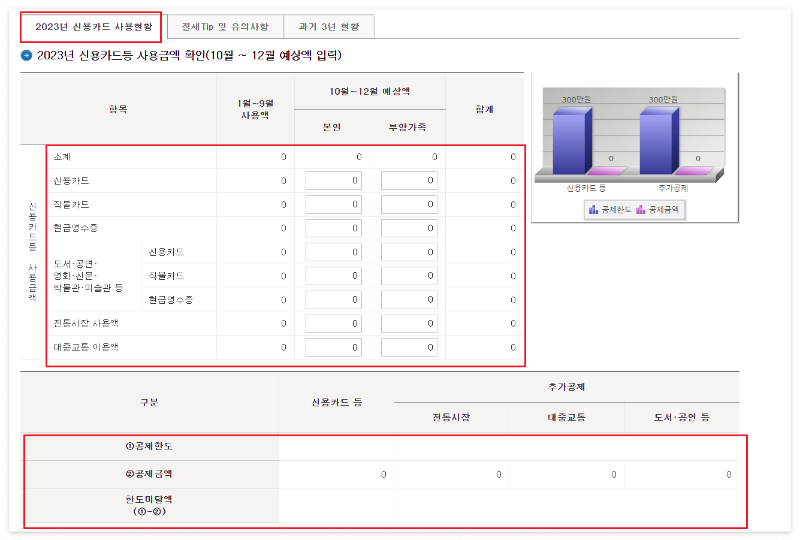Click 전통시장 사용액 부양가족 input field
This screenshot has height=540, width=800.
click(x=409, y=324)
